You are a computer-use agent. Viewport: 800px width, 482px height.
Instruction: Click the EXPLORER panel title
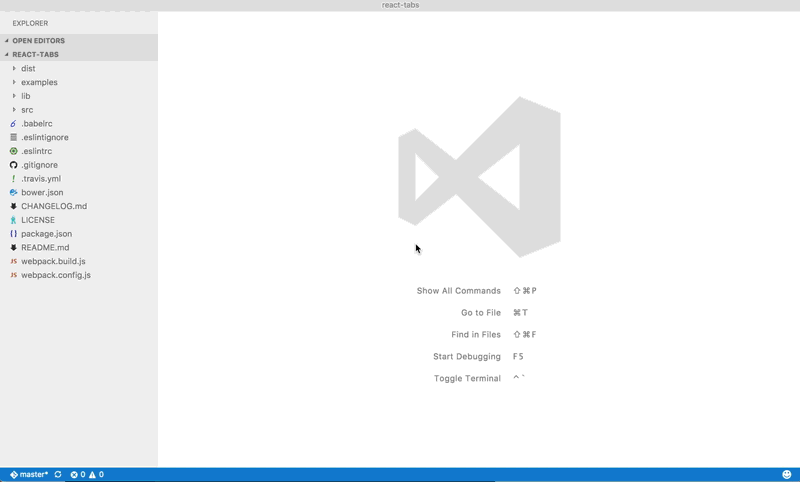30,23
